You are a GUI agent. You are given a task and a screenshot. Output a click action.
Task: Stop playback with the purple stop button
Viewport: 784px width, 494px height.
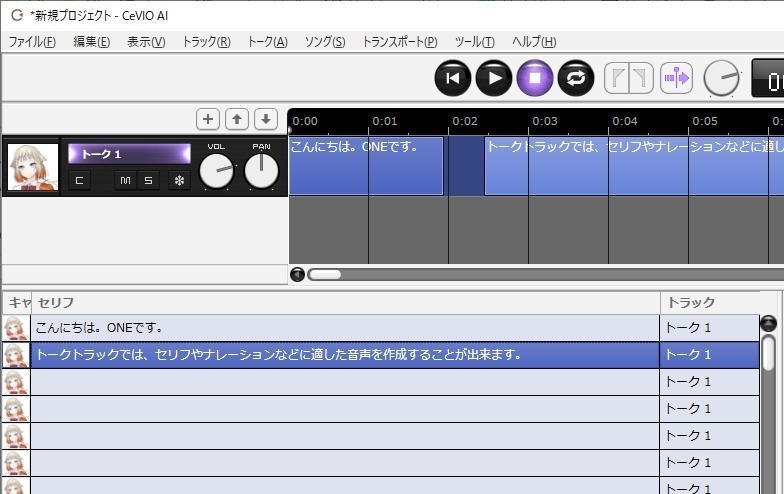(x=535, y=78)
